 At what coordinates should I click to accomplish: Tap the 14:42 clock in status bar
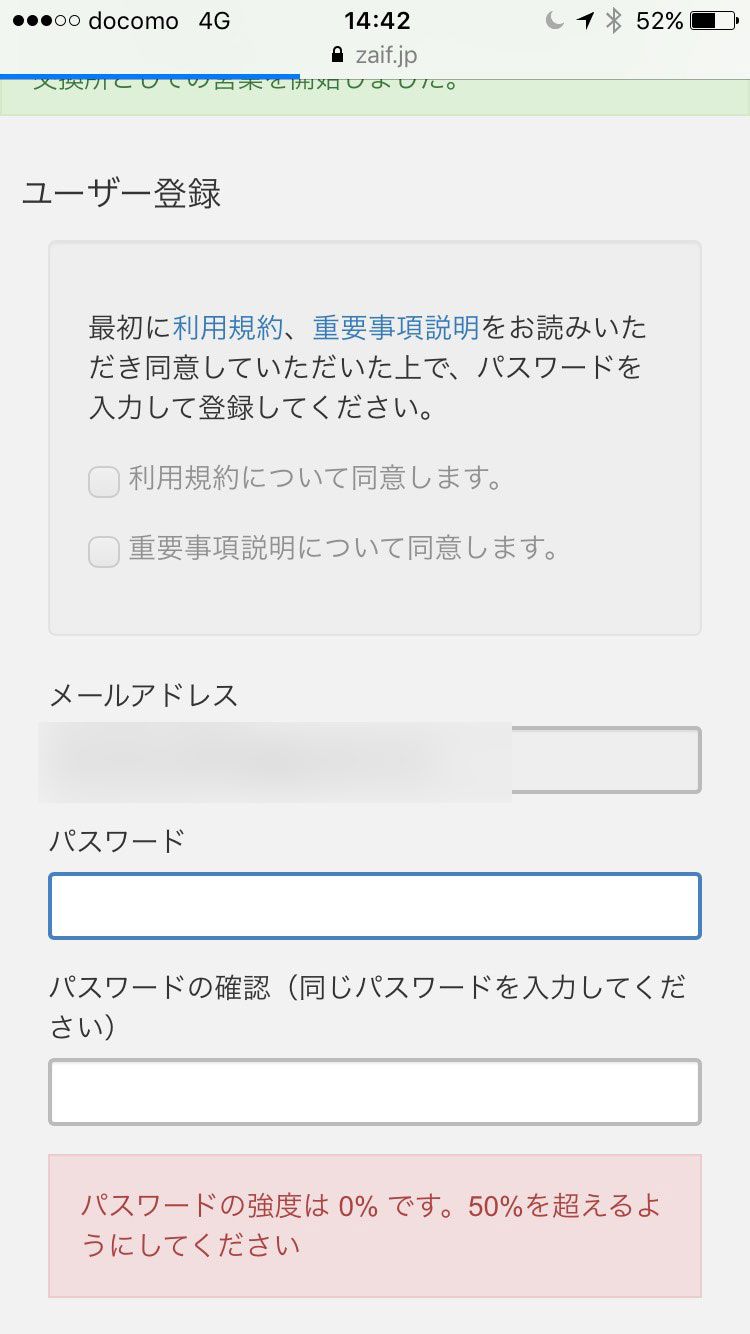pyautogui.click(x=377, y=20)
